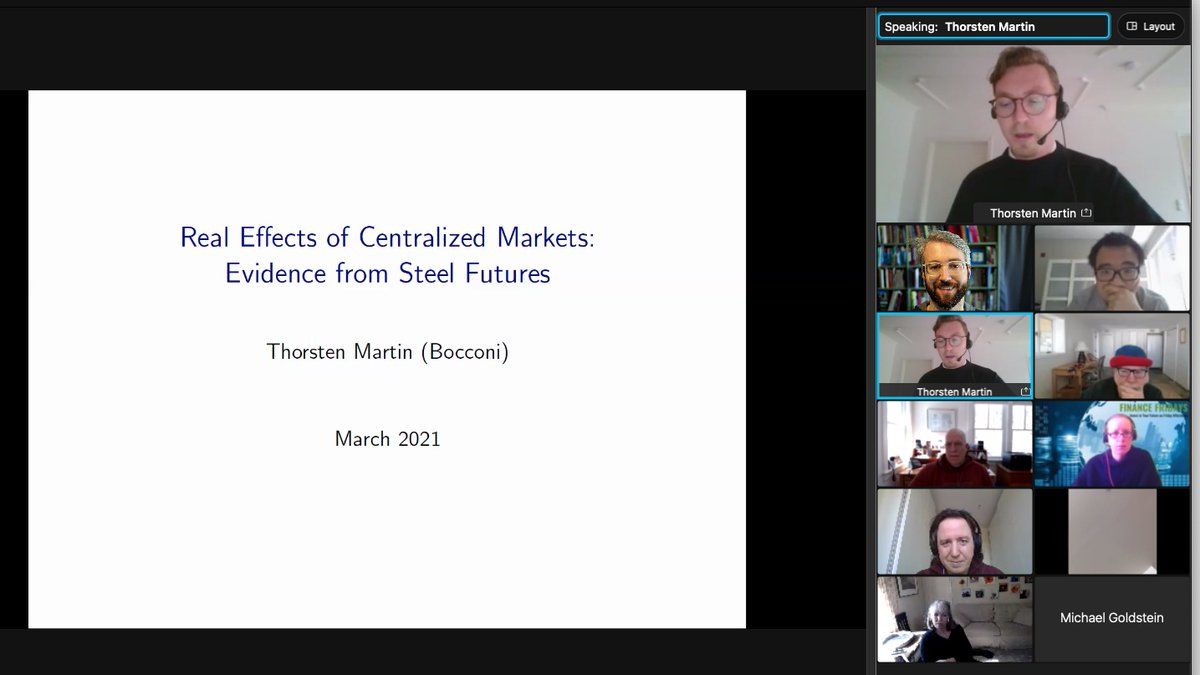The width and height of the screenshot is (1200, 675).
Task: Select tile of participant in red sweater
Action: pos(954,444)
